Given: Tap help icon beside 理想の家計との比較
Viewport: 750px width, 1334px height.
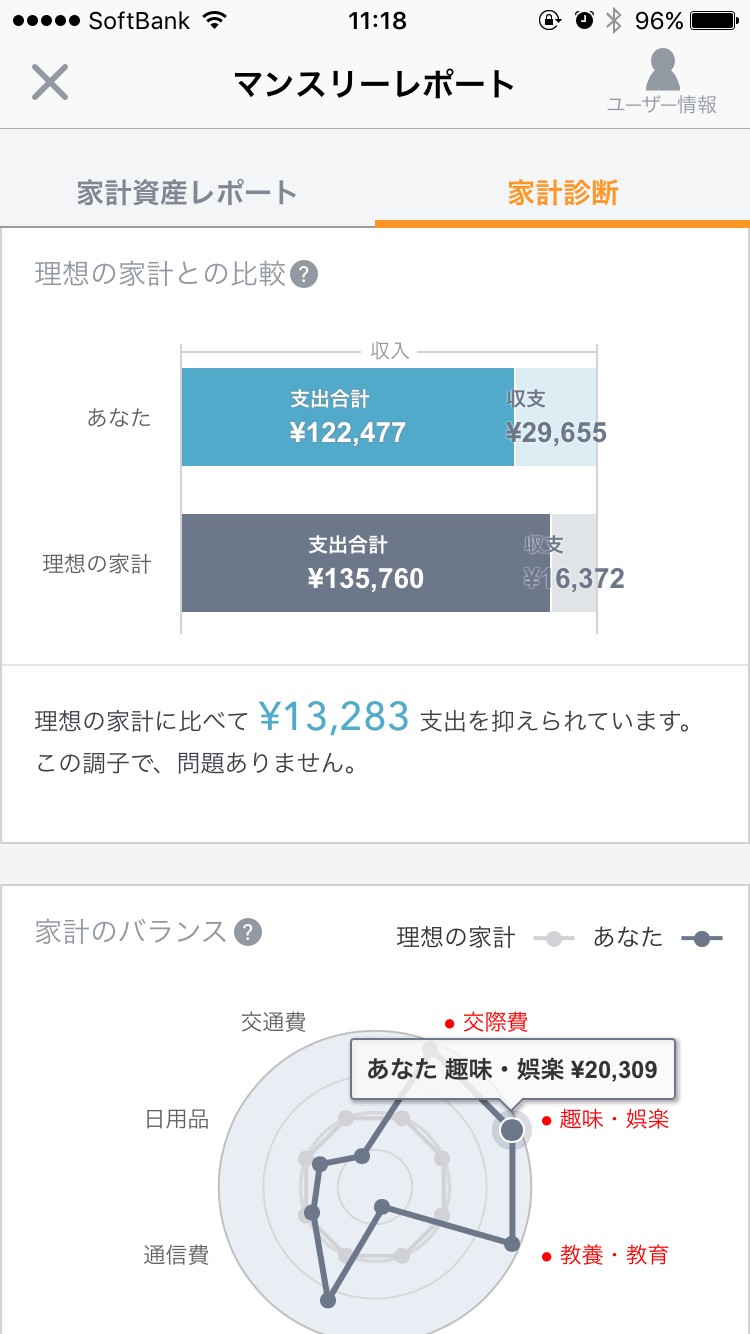Looking at the screenshot, I should [x=304, y=274].
